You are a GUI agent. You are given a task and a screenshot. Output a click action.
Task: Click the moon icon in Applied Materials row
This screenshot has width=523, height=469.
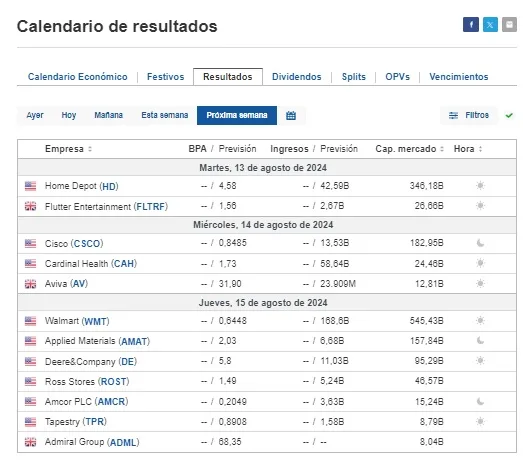(x=480, y=341)
